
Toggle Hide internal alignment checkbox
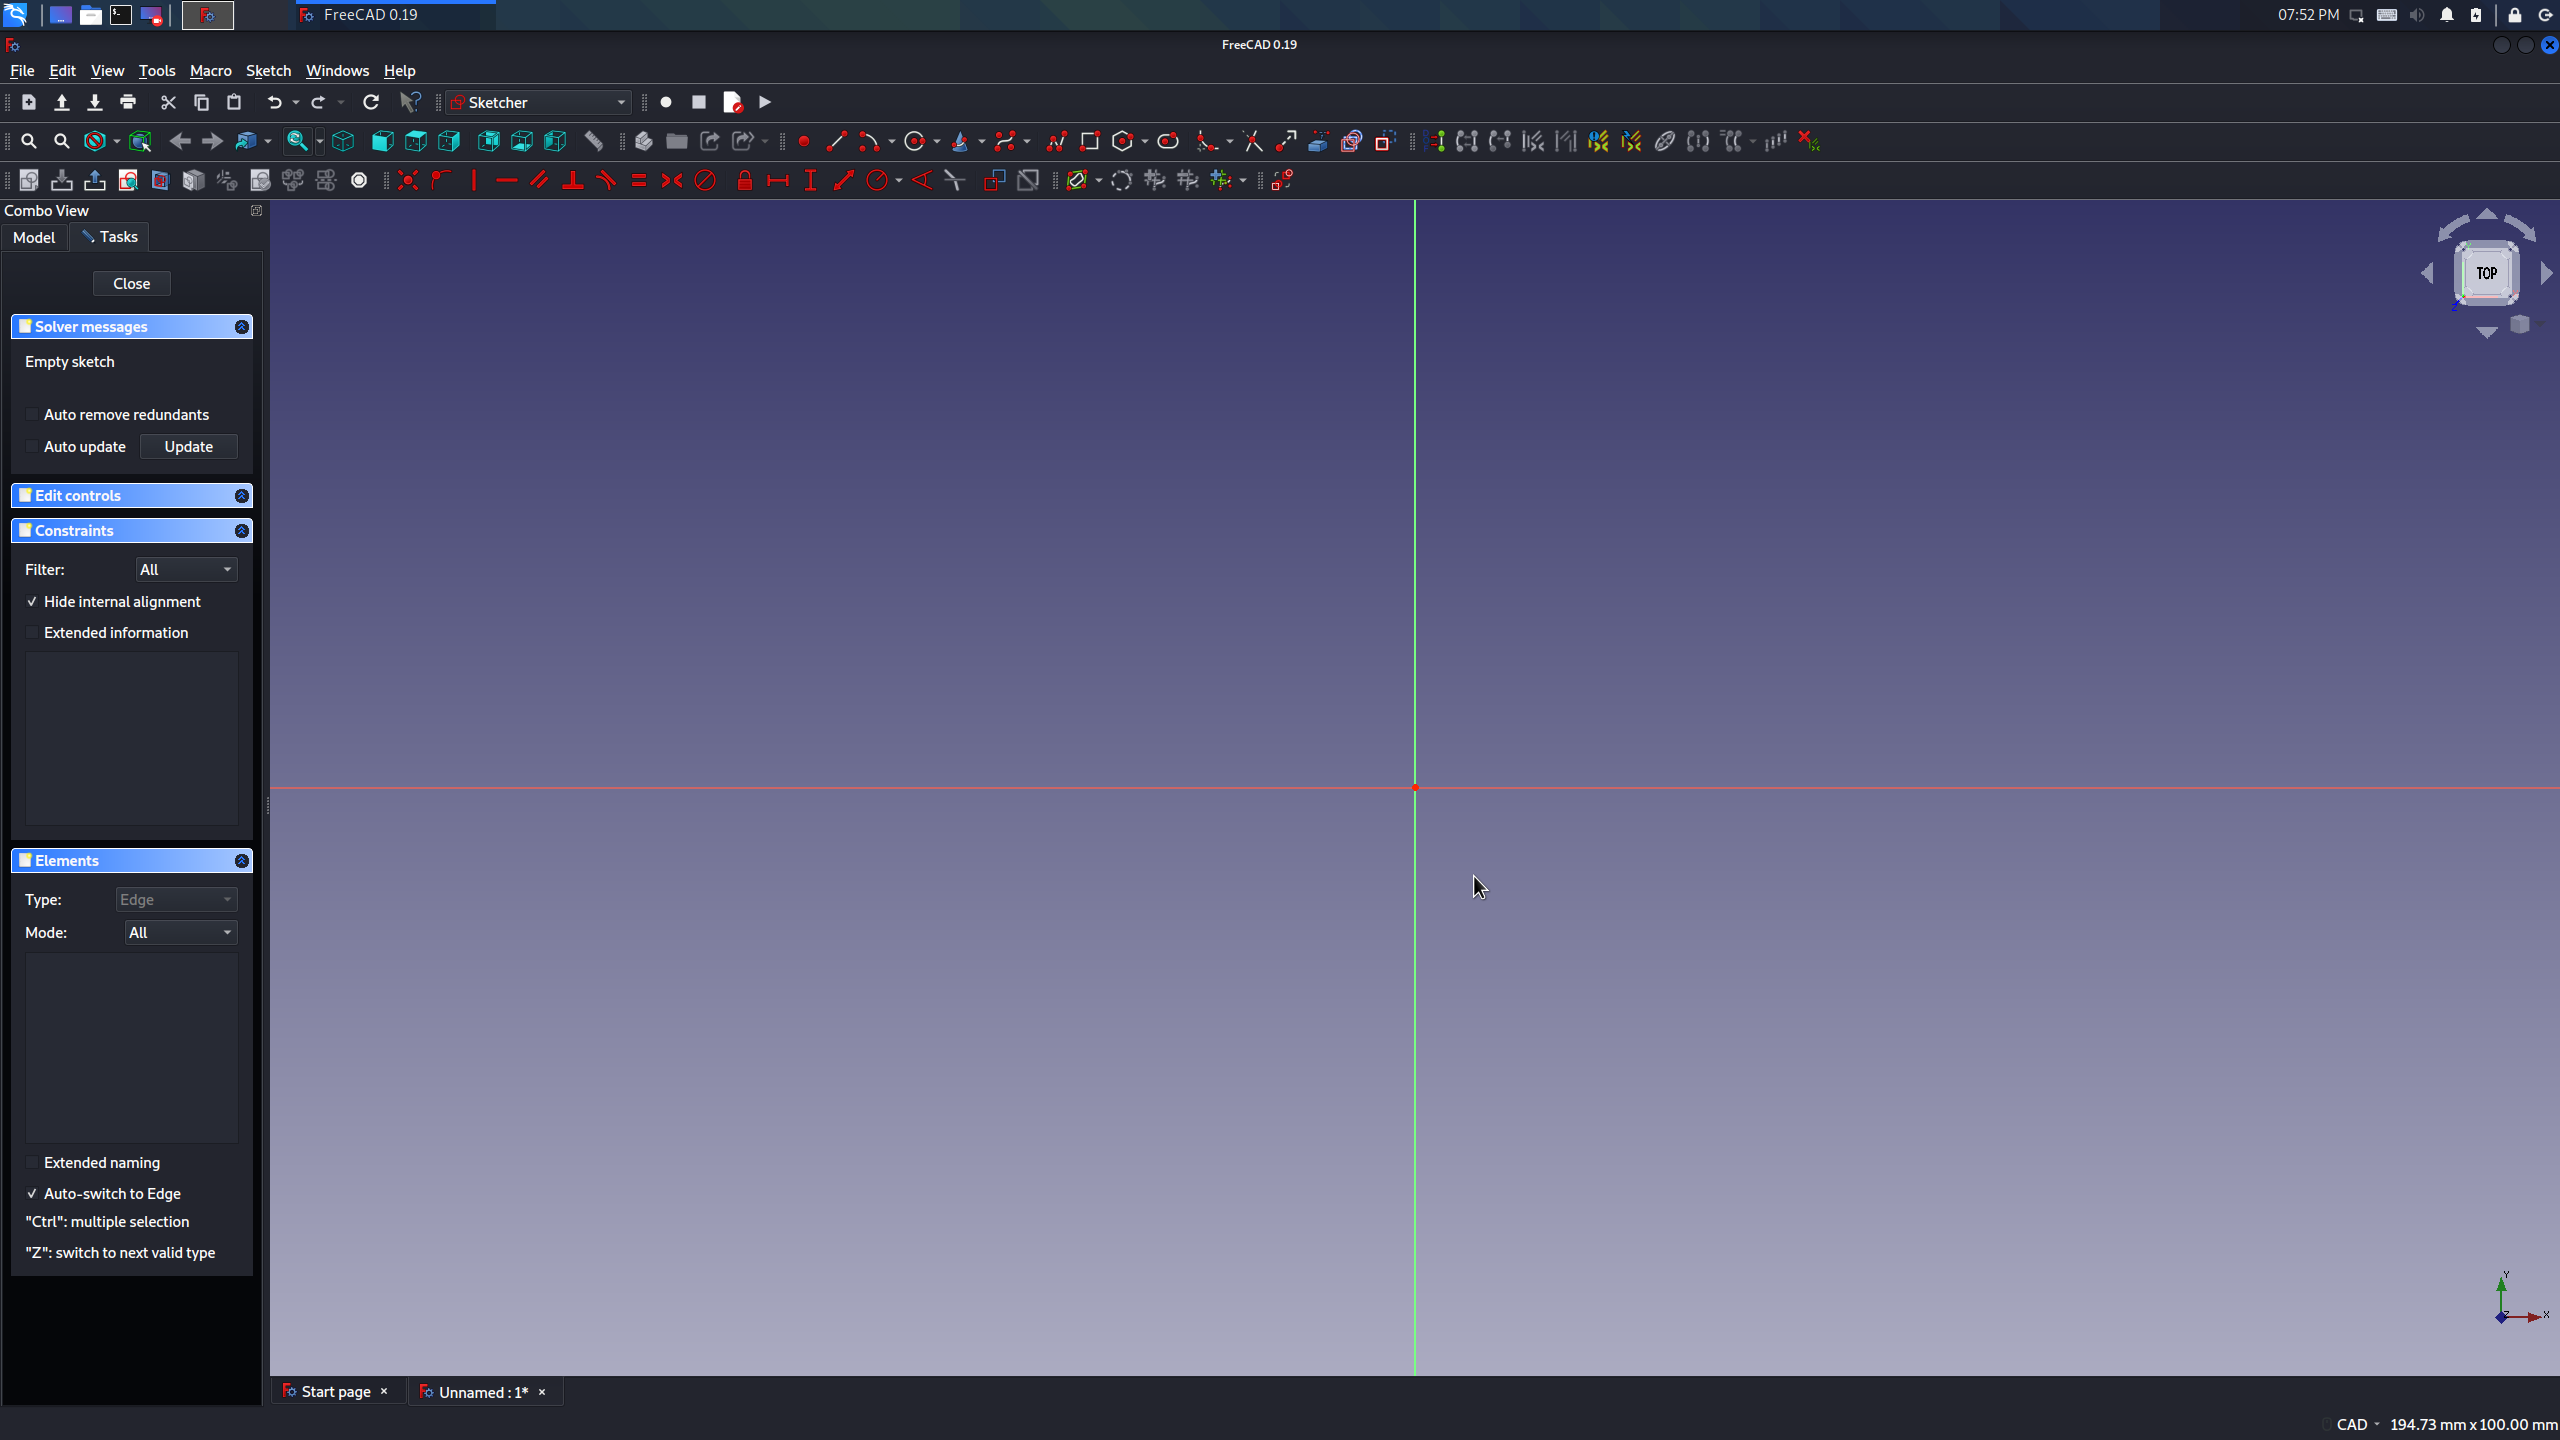click(x=32, y=601)
